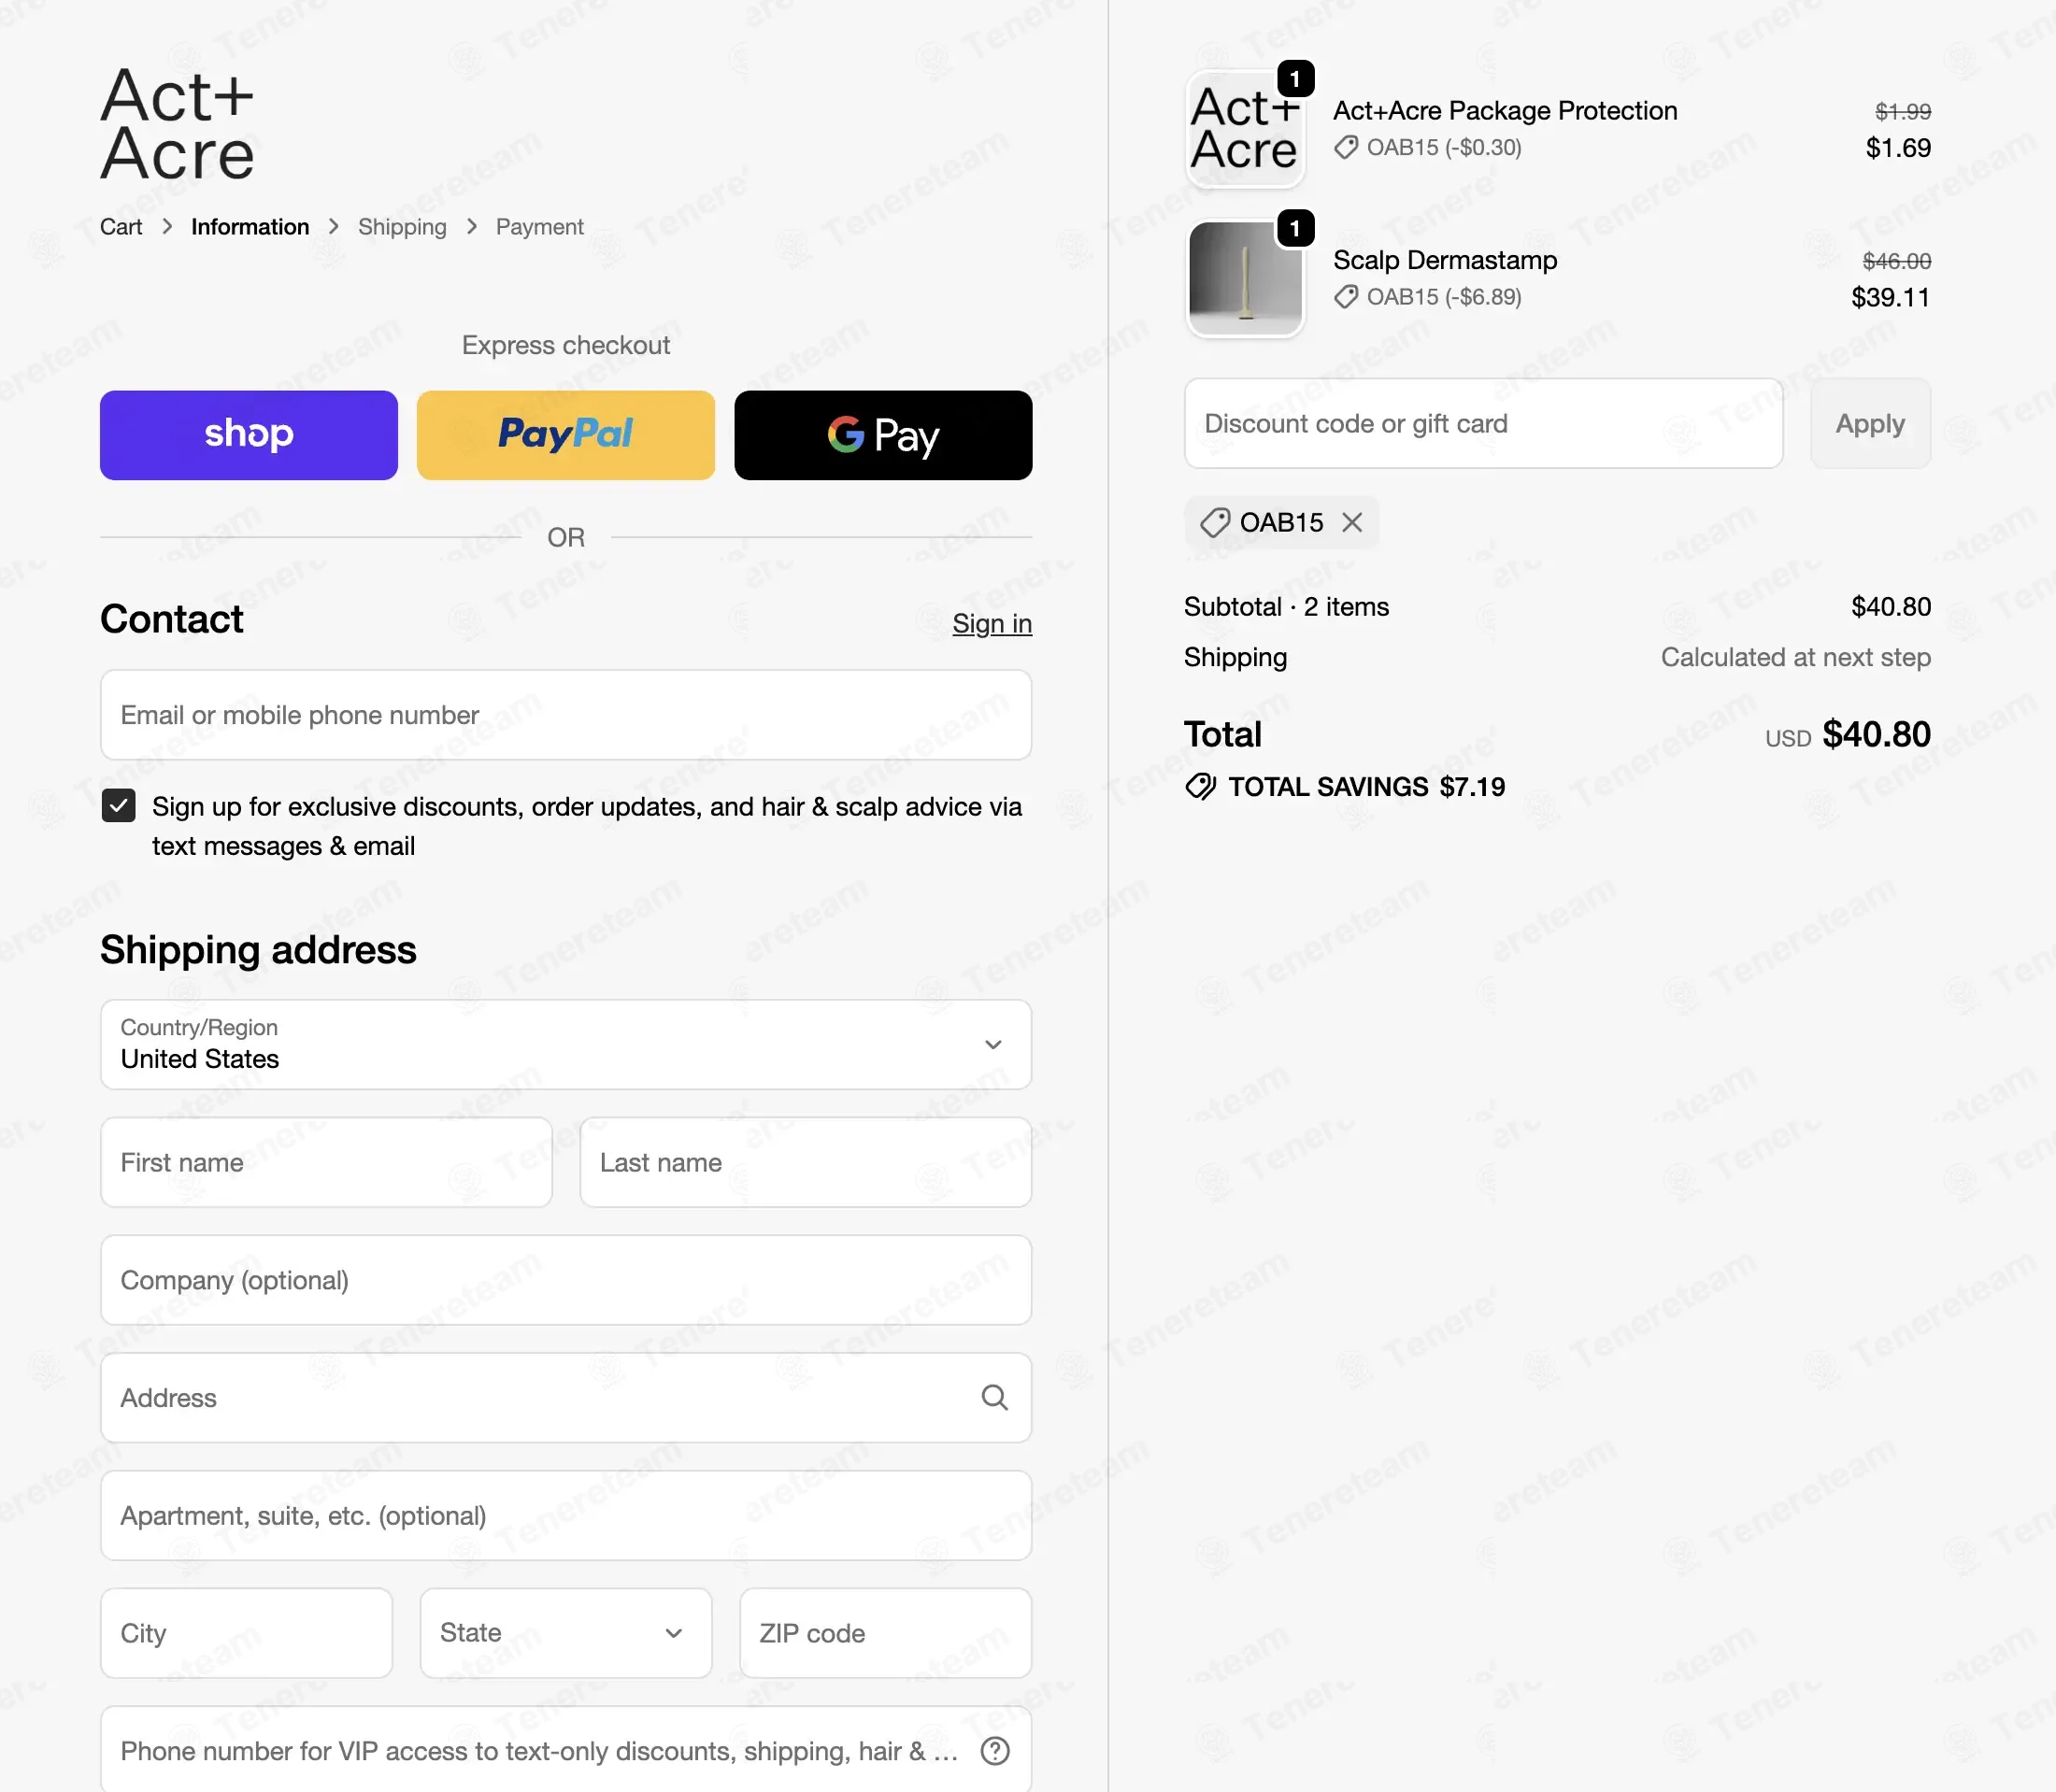Select the Shipping breadcrumb step
This screenshot has height=1792, width=2056.
coord(402,227)
